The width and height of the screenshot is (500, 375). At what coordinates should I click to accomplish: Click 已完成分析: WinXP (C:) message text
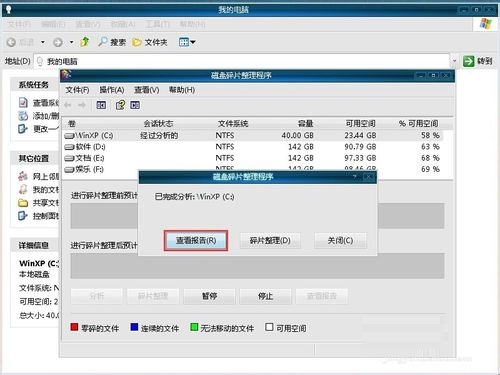click(194, 197)
